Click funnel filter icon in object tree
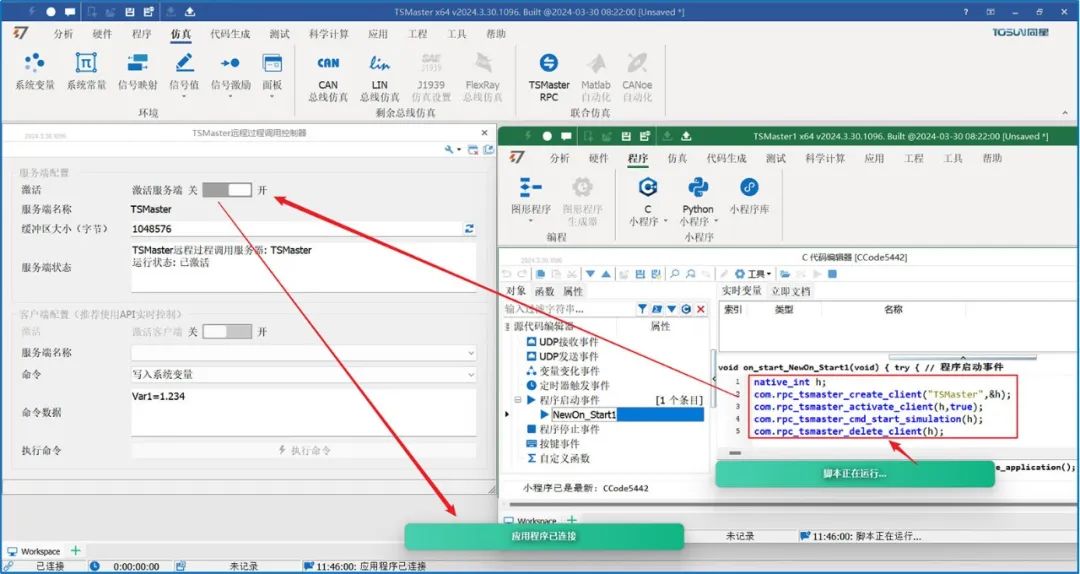This screenshot has height=574, width=1080. point(642,309)
